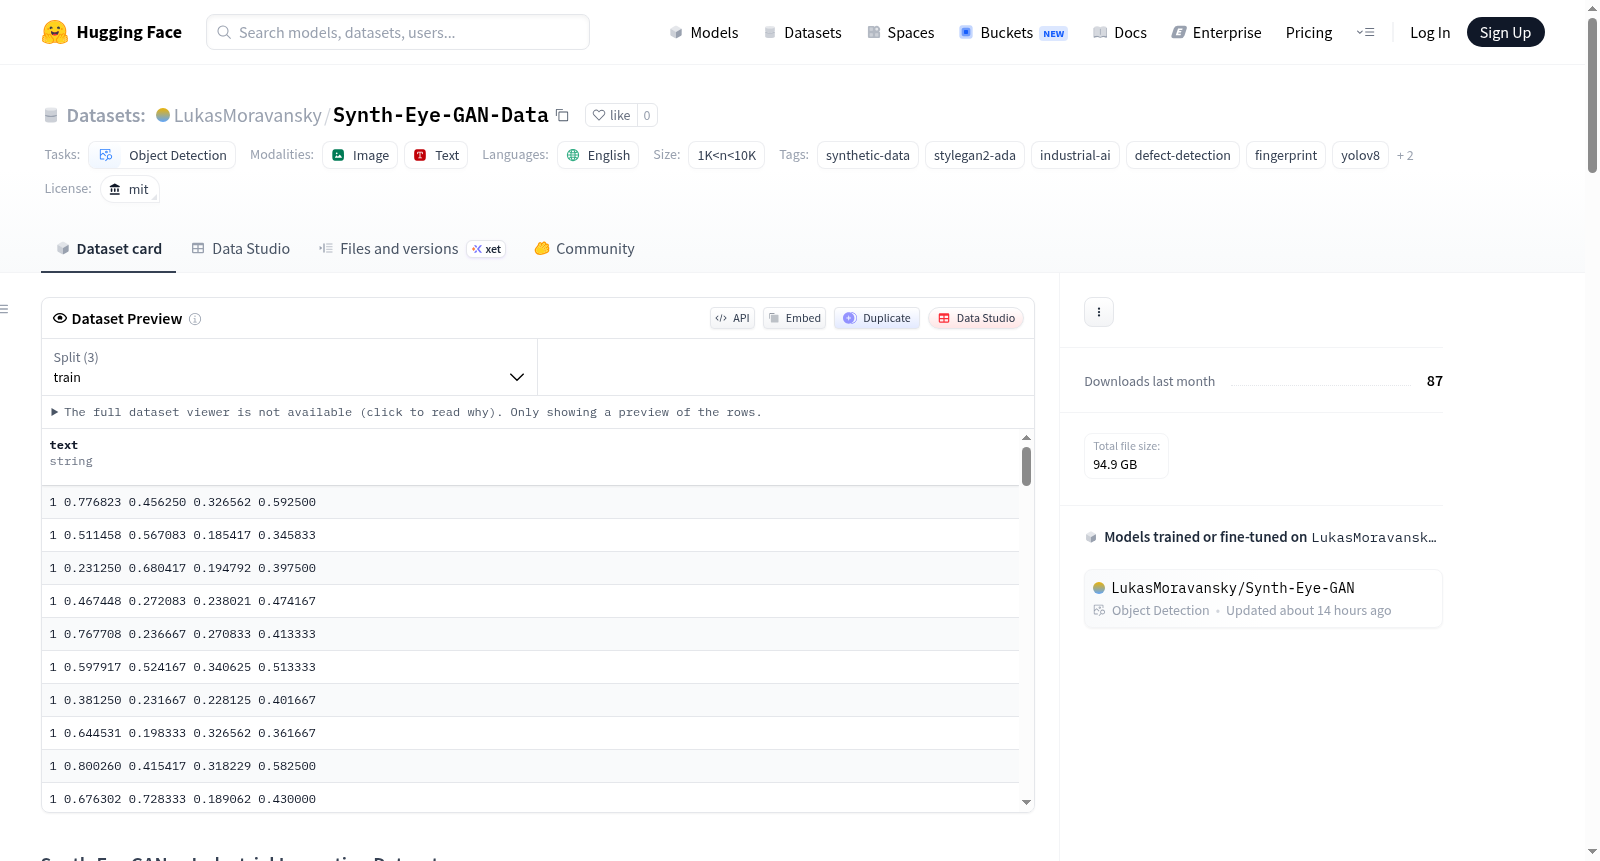This screenshot has height=861, width=1600.
Task: Switch to the Community tab
Action: click(584, 249)
